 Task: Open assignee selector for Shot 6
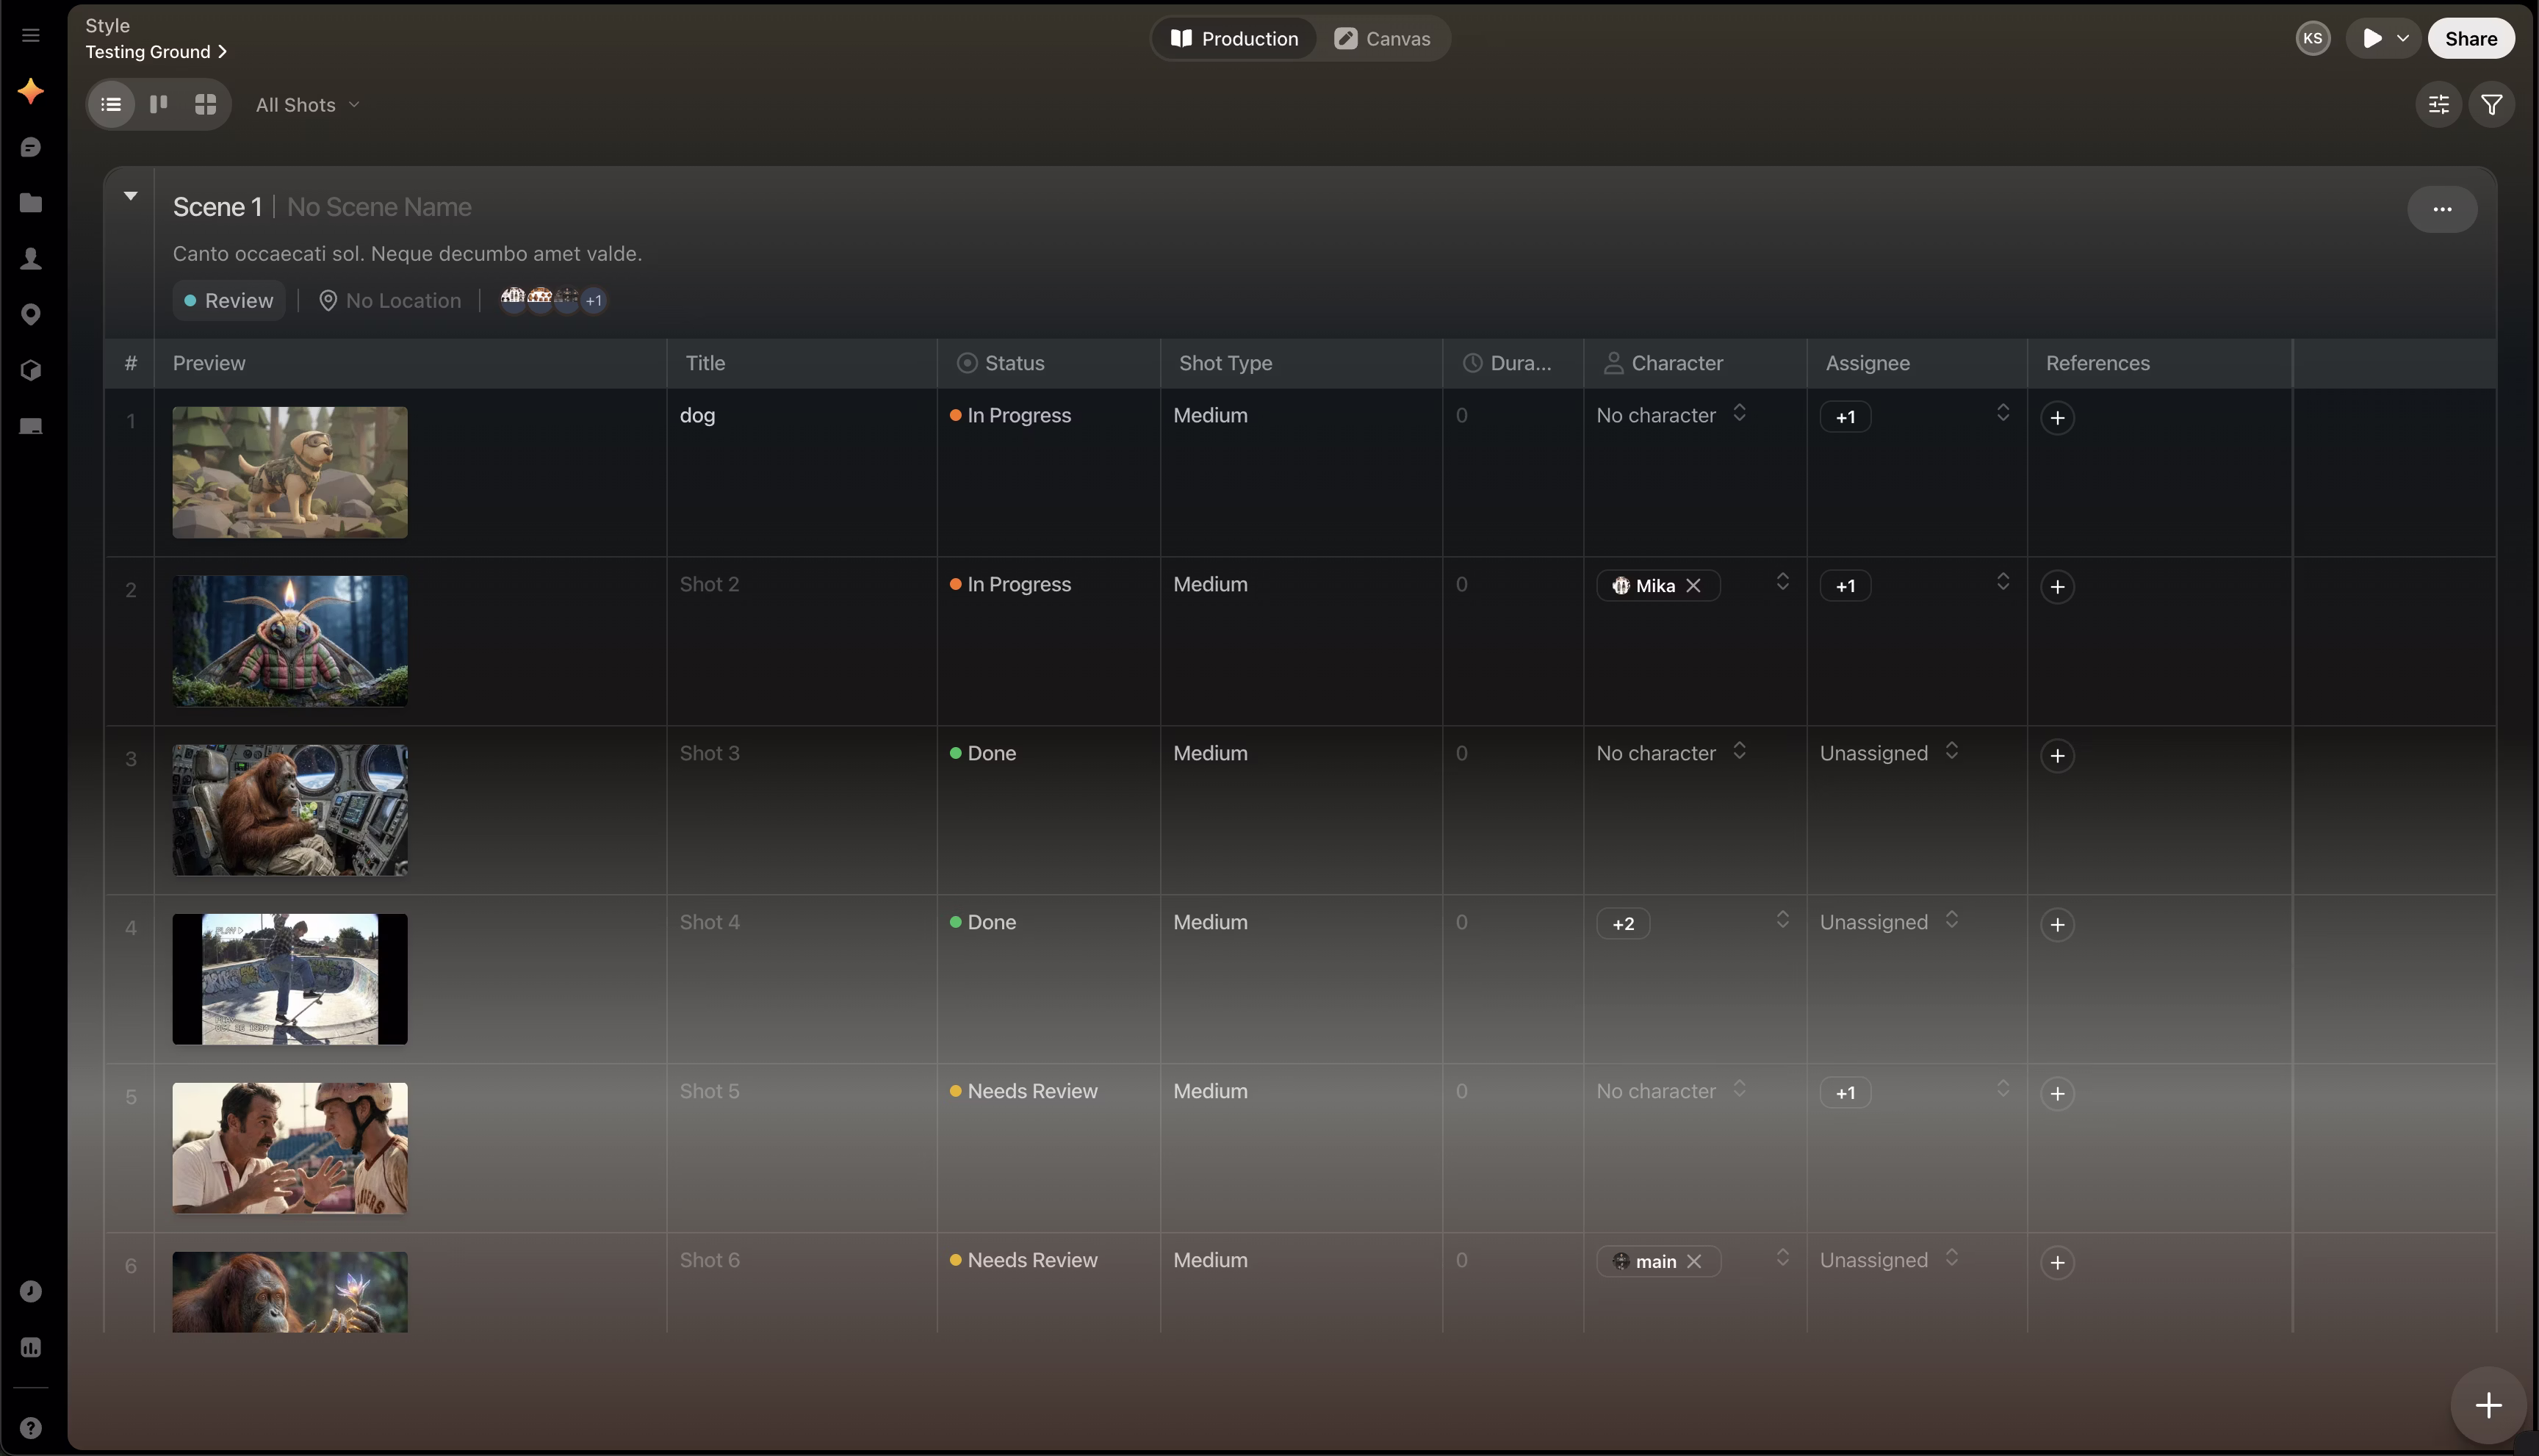[1889, 1260]
